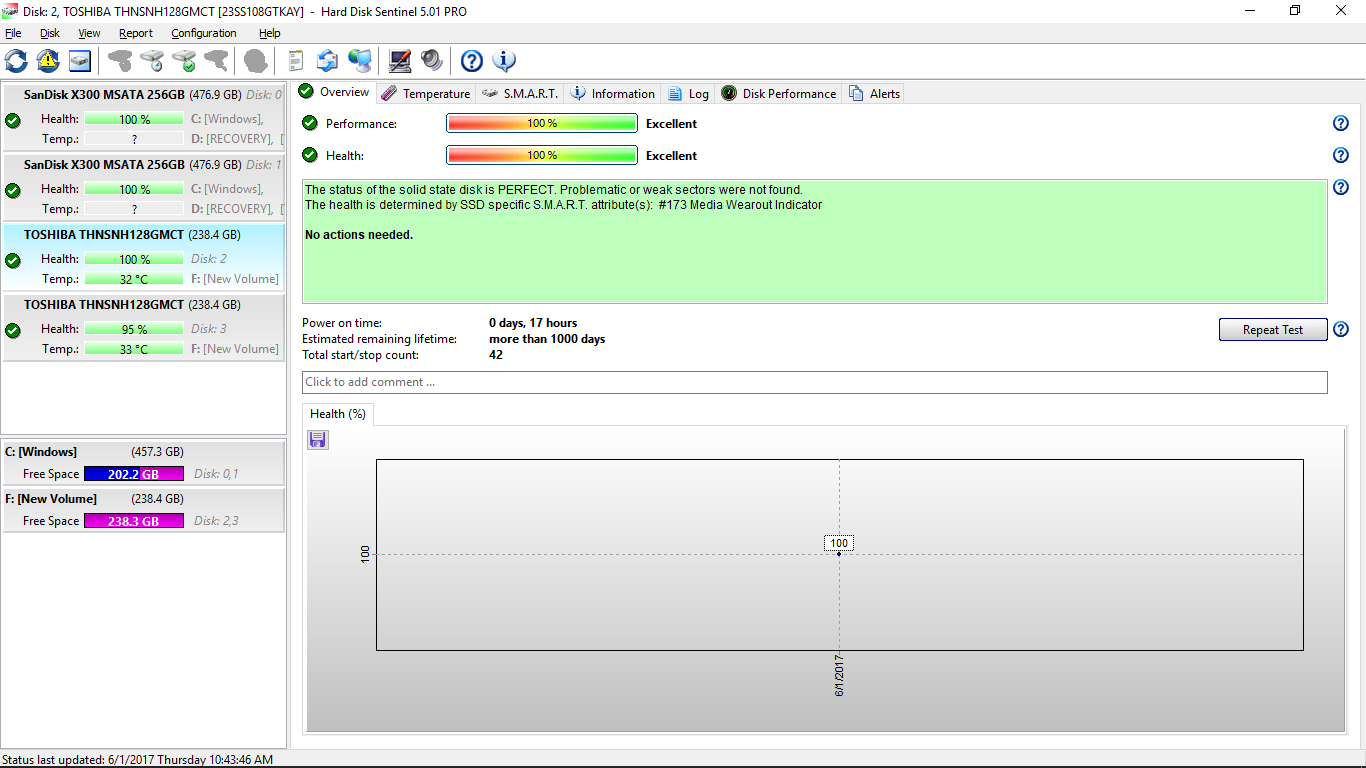1366x768 pixels.
Task: Open the View menu
Action: coord(89,33)
